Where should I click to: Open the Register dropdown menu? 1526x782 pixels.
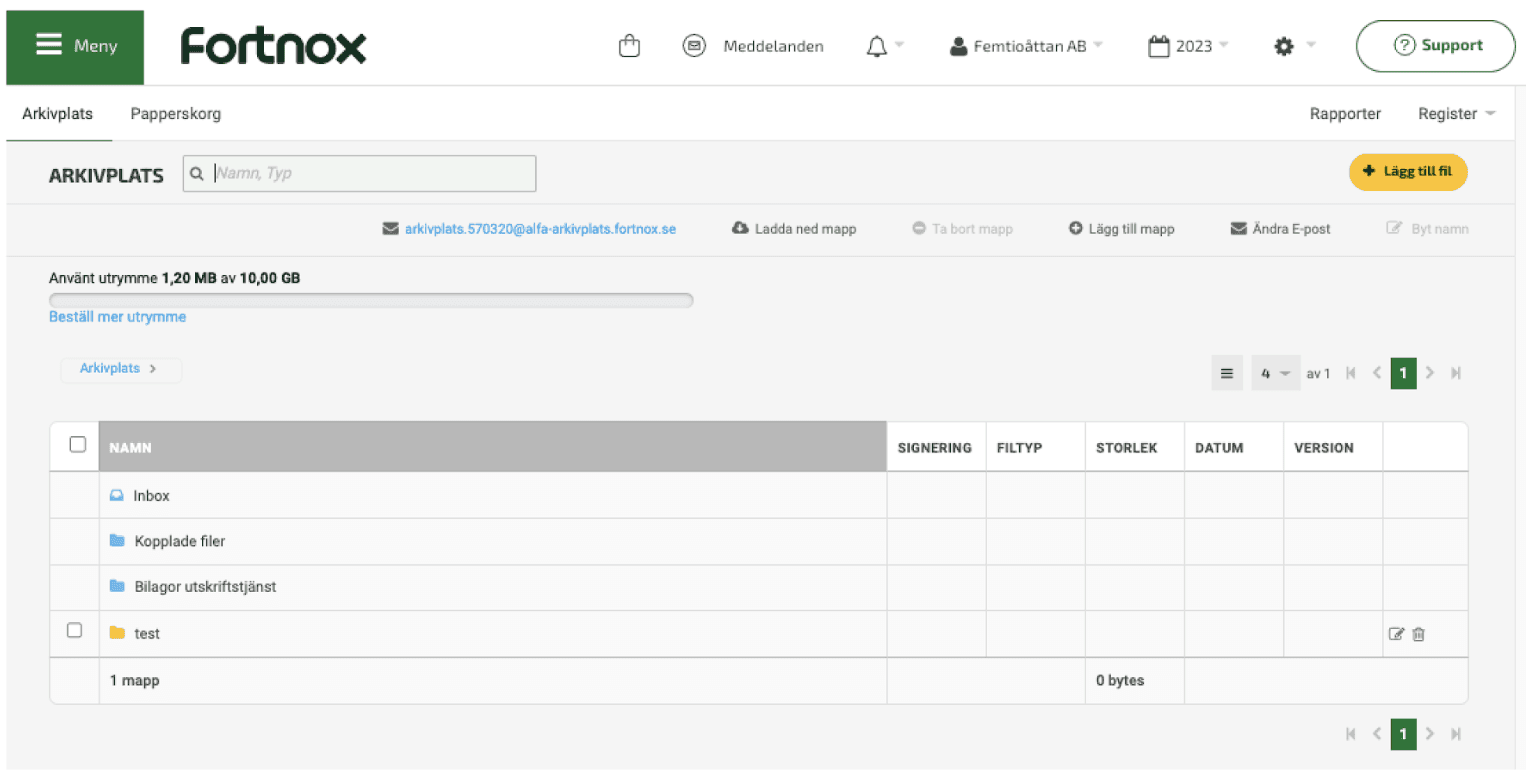[x=1456, y=114]
